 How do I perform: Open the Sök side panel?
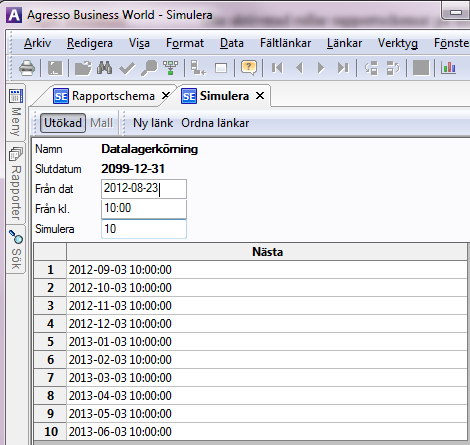pyautogui.click(x=16, y=250)
